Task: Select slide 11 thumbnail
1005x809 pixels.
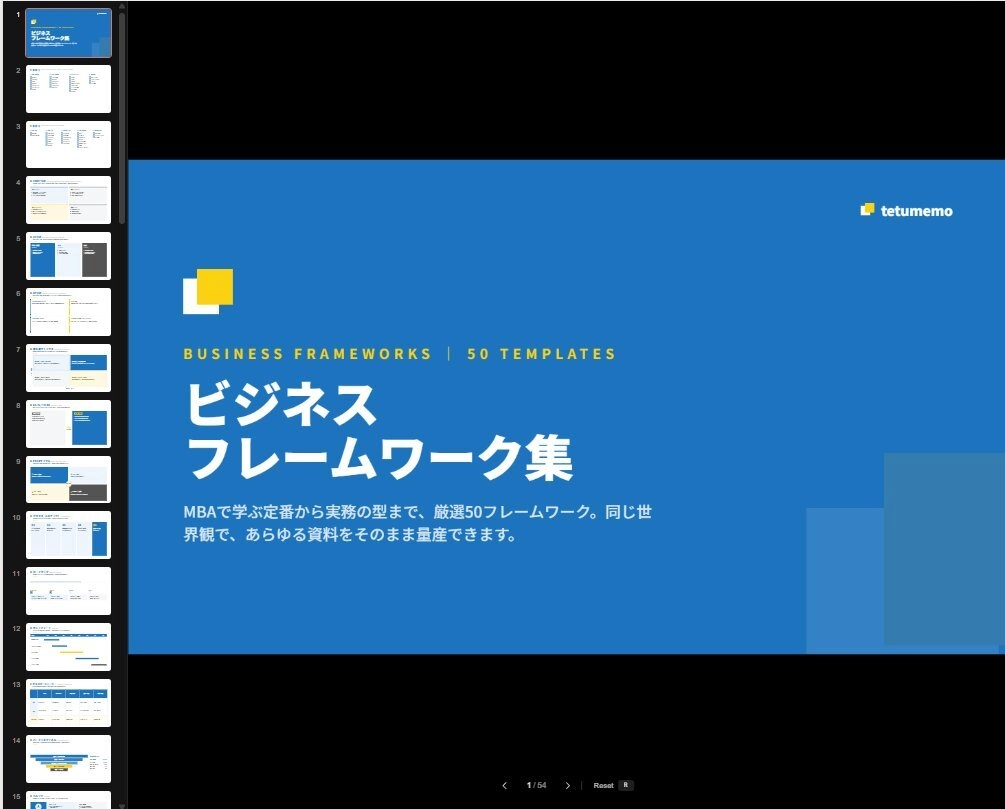Action: [x=69, y=591]
